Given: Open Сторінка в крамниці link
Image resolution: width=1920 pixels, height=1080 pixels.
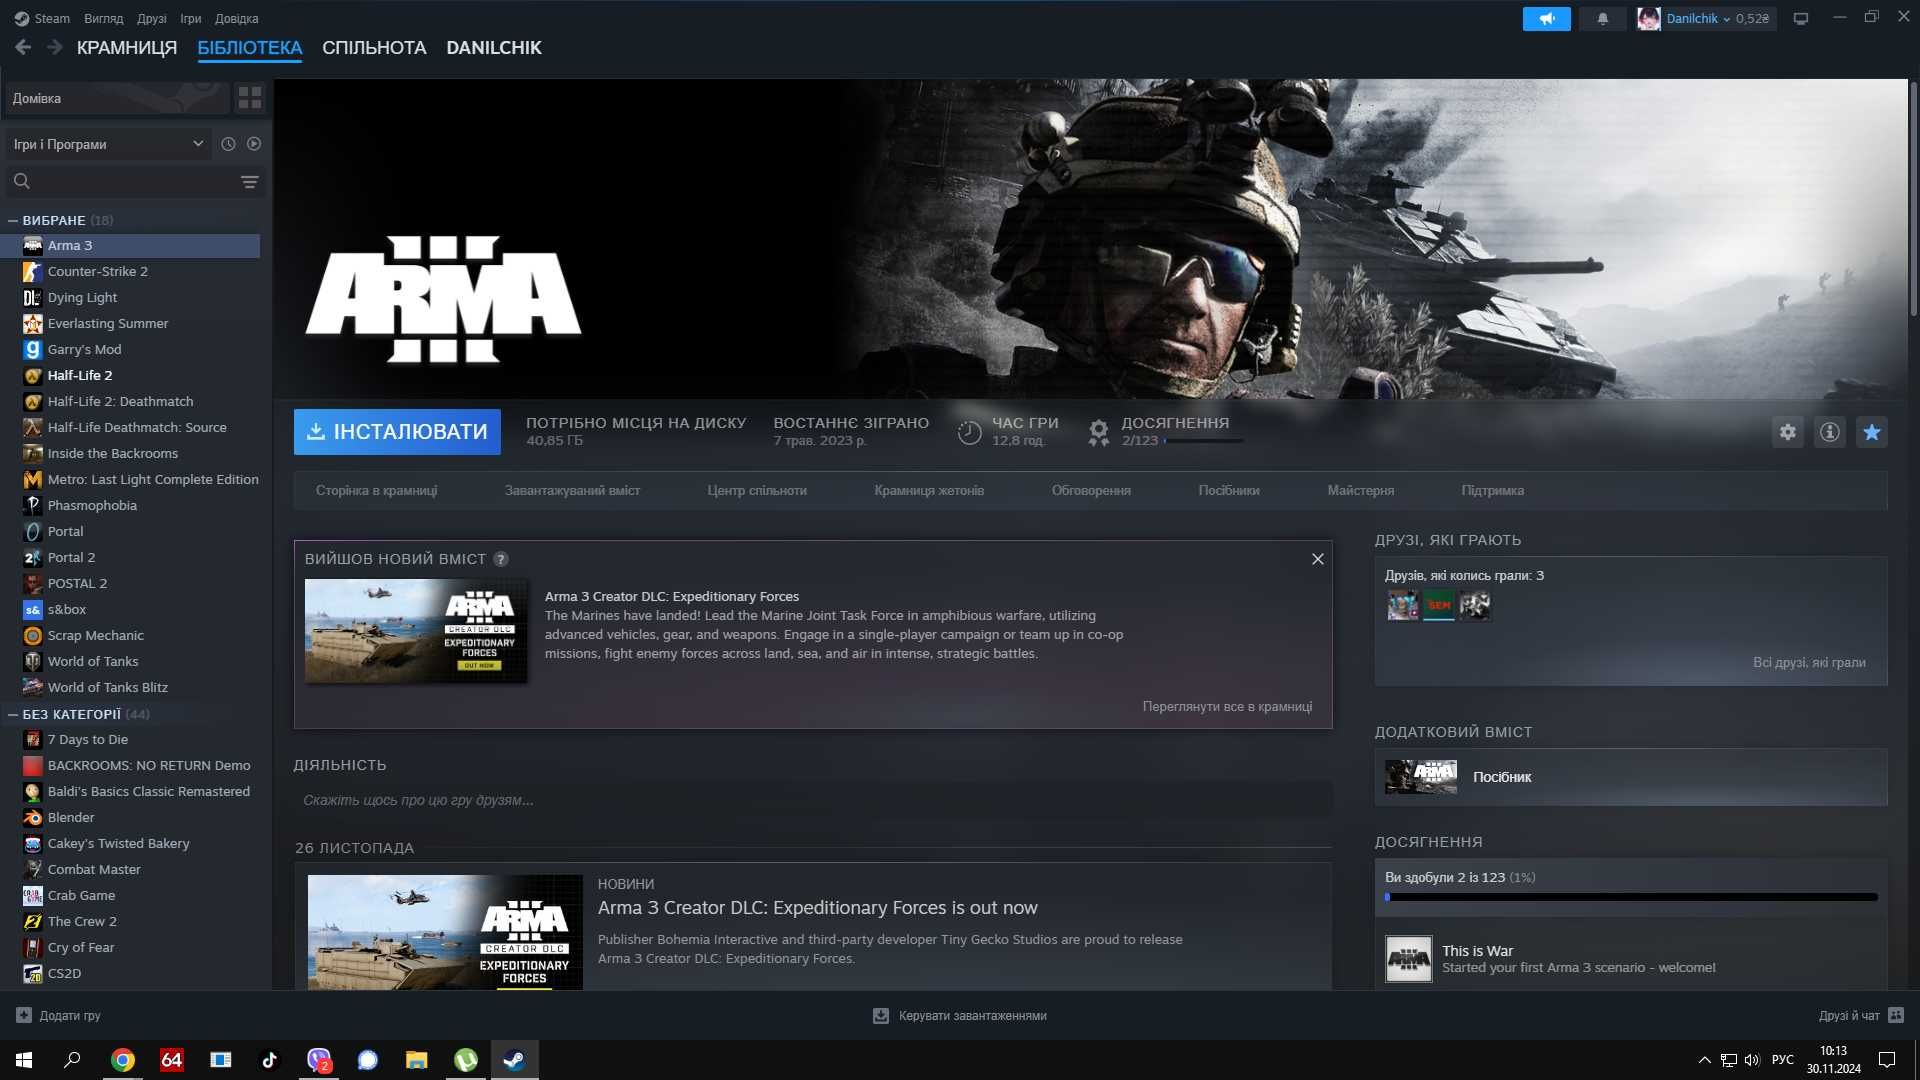Looking at the screenshot, I should (x=376, y=490).
